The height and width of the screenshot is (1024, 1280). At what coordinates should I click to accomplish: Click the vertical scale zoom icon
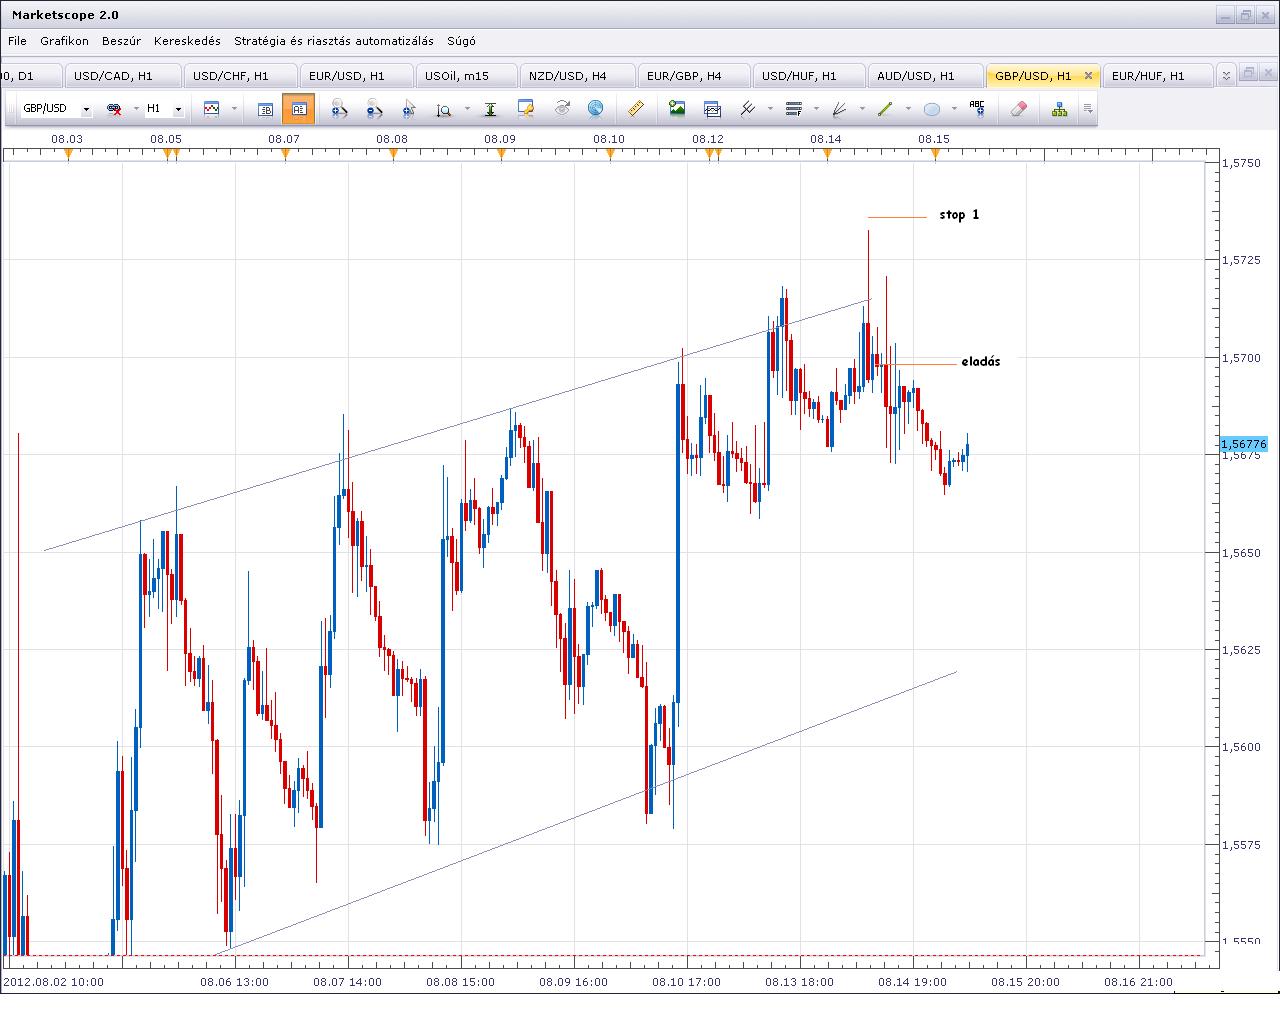(x=444, y=109)
